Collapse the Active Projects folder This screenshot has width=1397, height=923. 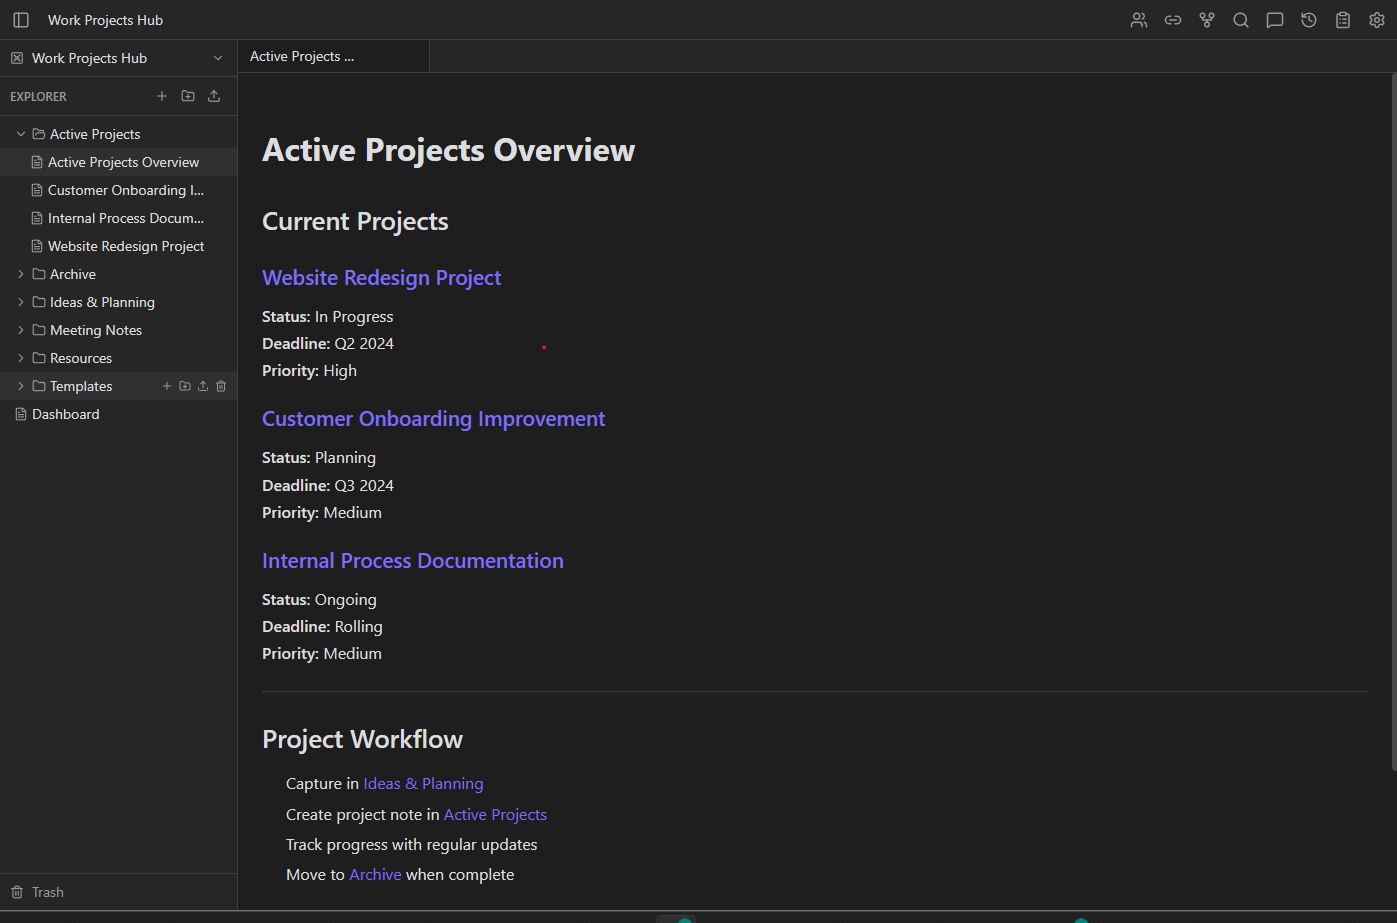tap(20, 133)
